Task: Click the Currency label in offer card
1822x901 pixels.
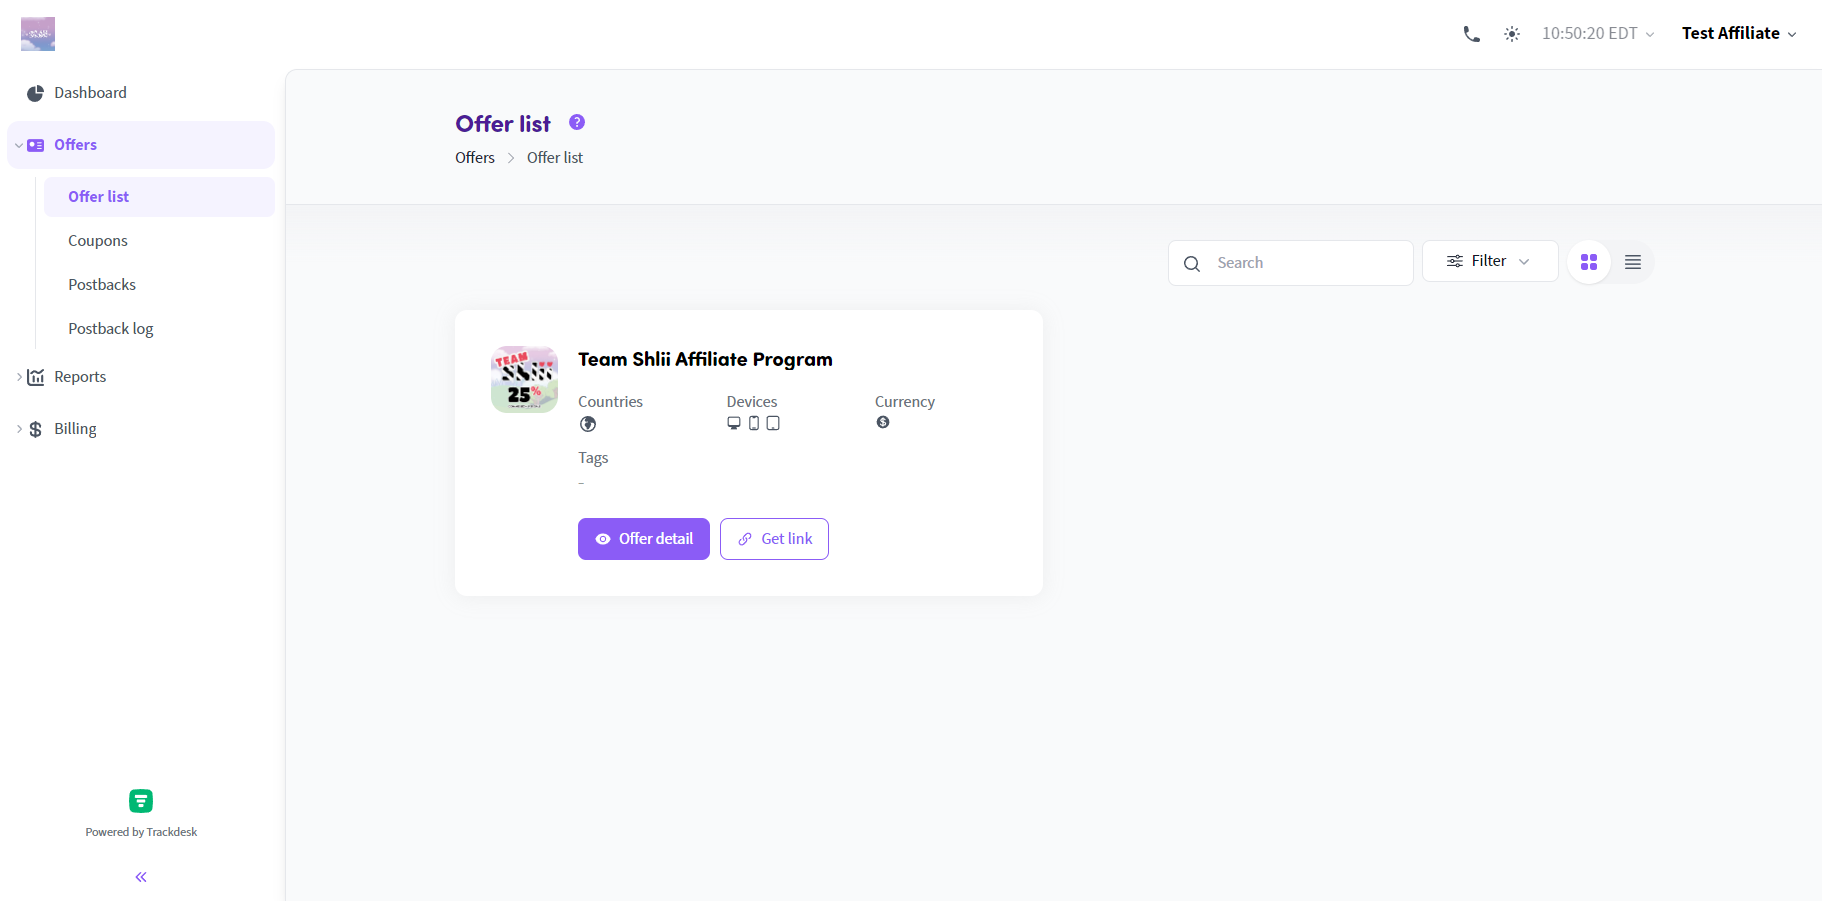Action: click(x=905, y=402)
